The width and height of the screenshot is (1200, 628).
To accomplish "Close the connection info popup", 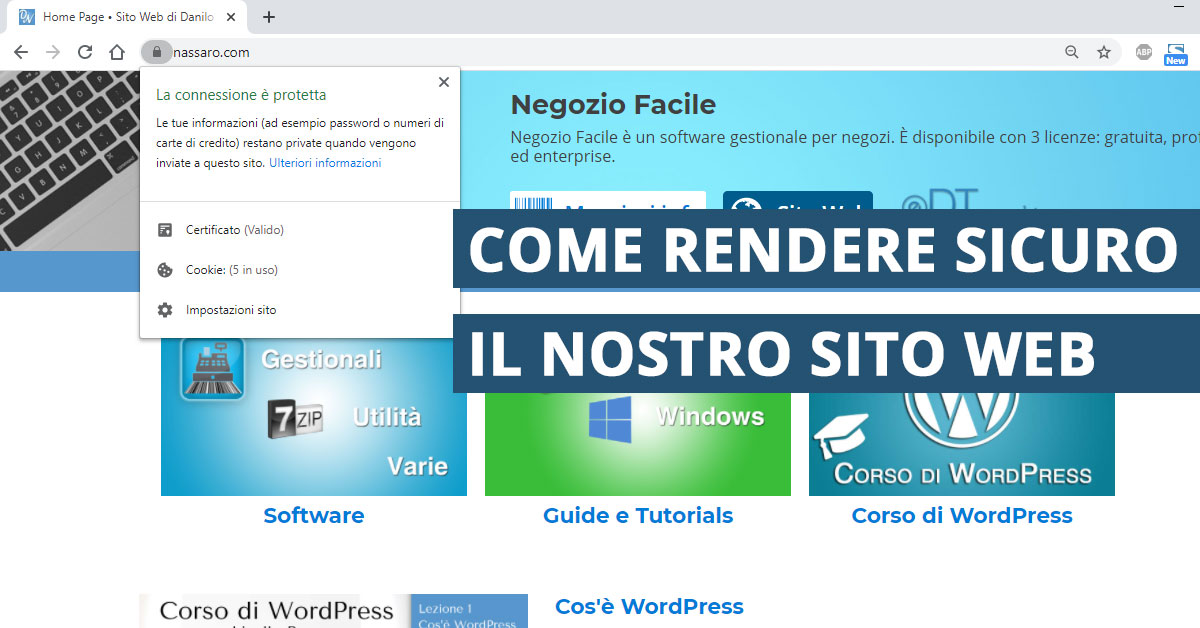I will click(444, 82).
